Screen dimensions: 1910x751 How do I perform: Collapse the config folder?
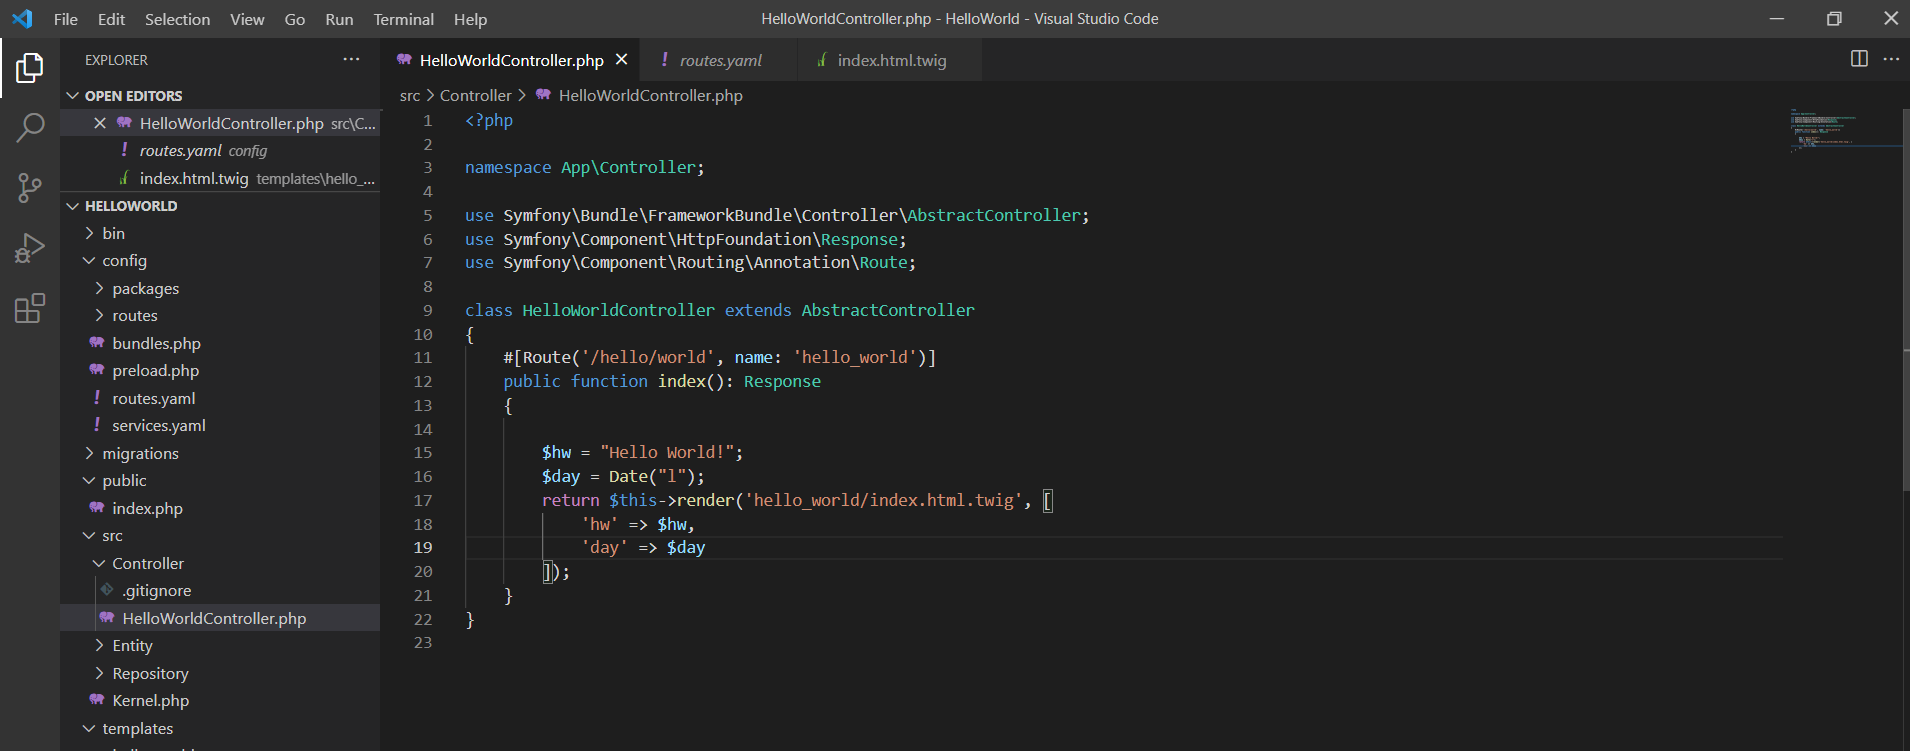point(124,260)
